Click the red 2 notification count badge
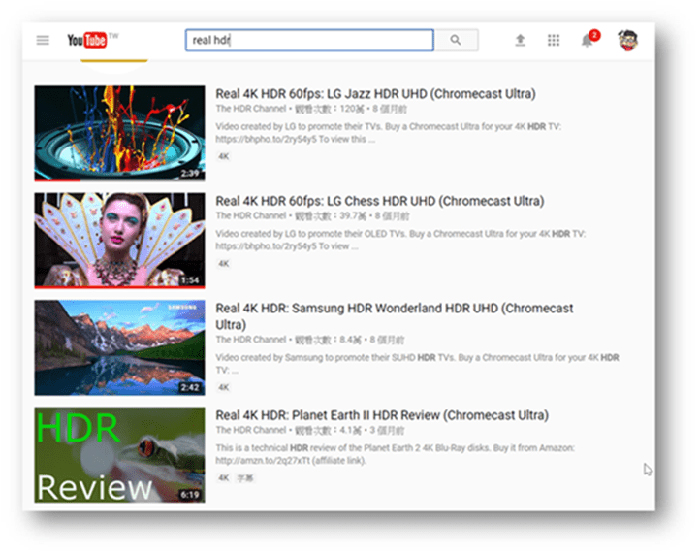700x556 pixels. (x=594, y=35)
